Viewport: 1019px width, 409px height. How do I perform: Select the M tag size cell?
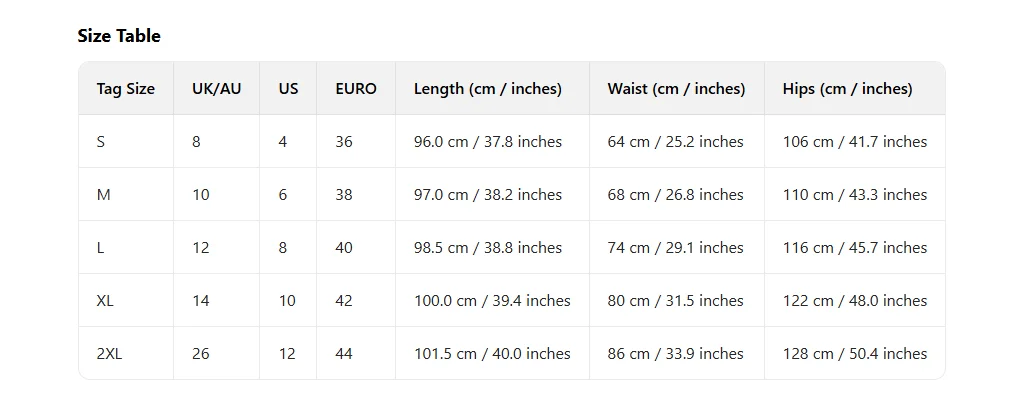coord(103,195)
